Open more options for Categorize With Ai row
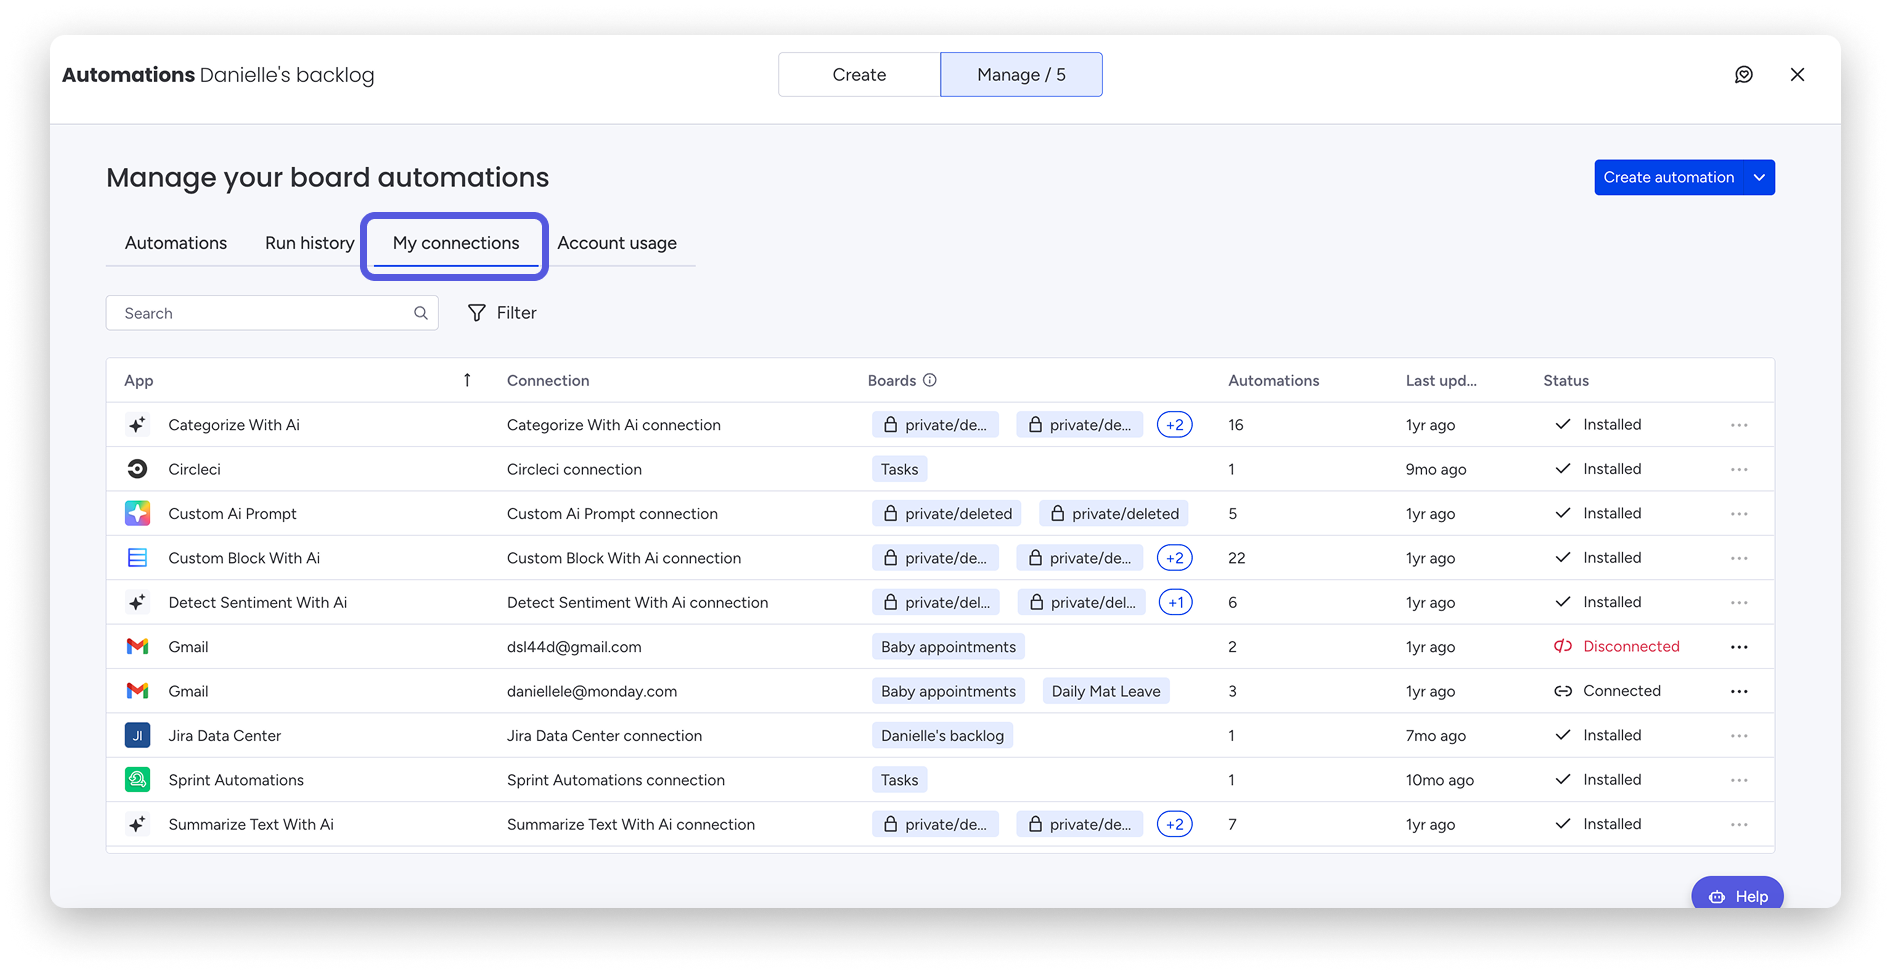The image size is (1891, 973). pyautogui.click(x=1739, y=425)
